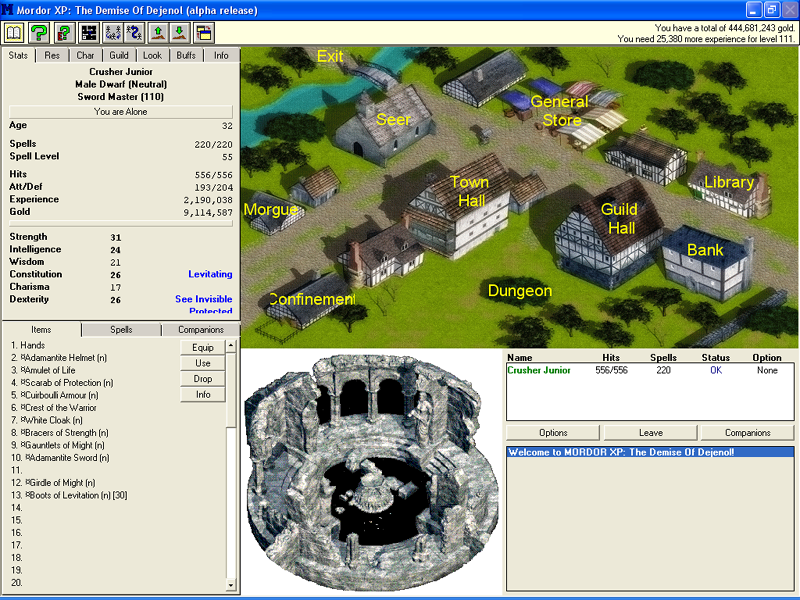Click the figures with blue S-arrow icon

tap(136, 32)
